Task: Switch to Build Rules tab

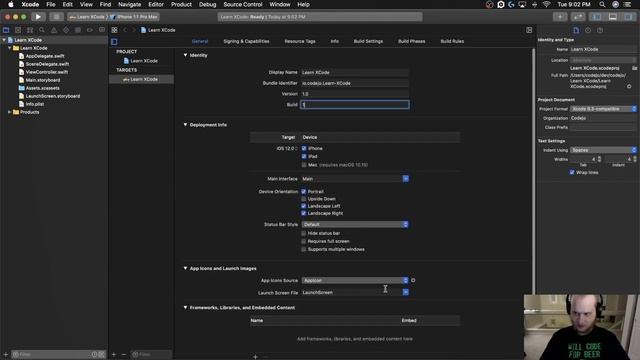Action: (x=452, y=41)
